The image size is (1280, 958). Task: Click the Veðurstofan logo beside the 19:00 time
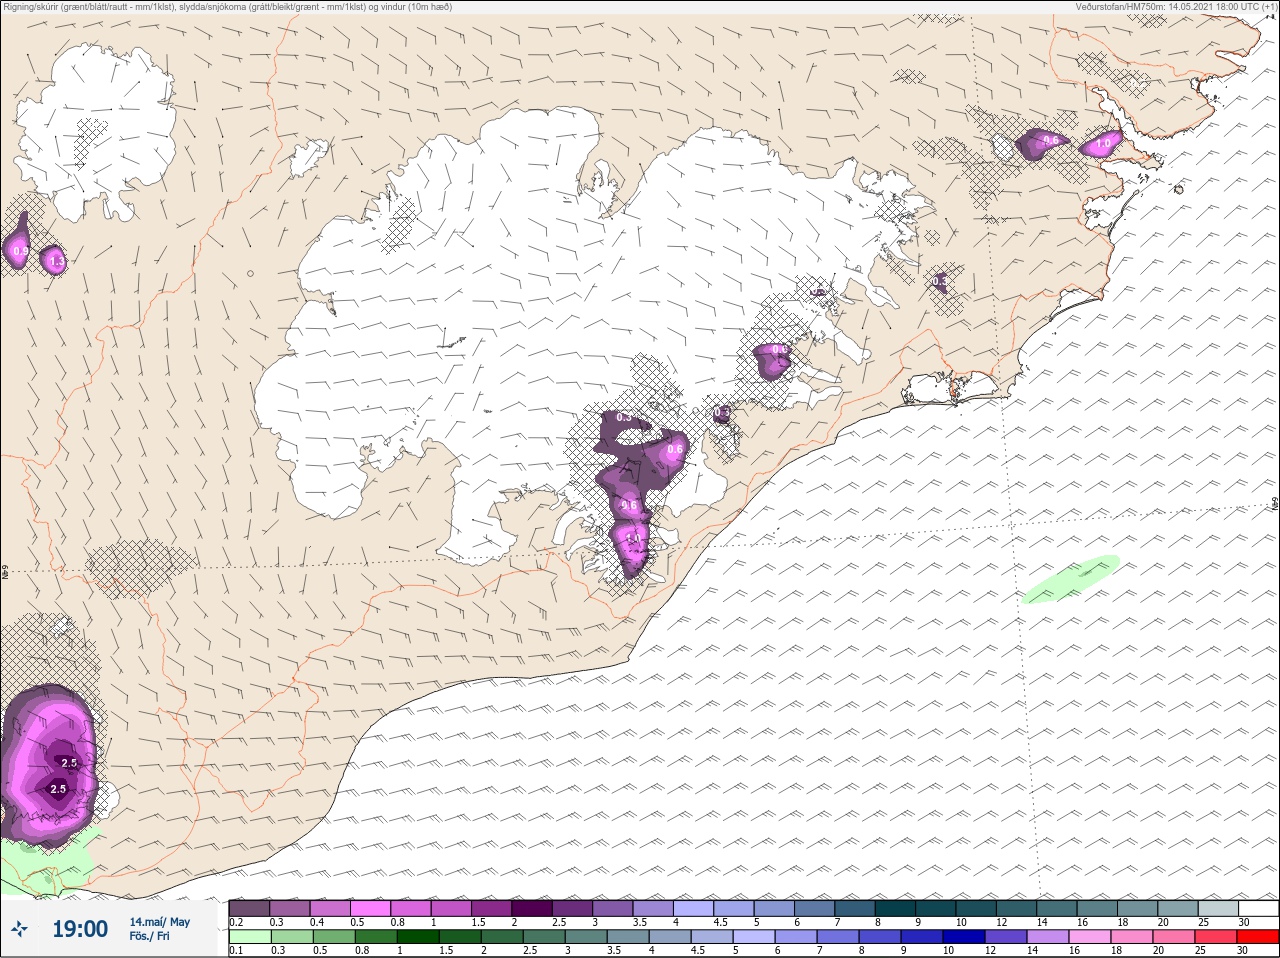[20, 929]
